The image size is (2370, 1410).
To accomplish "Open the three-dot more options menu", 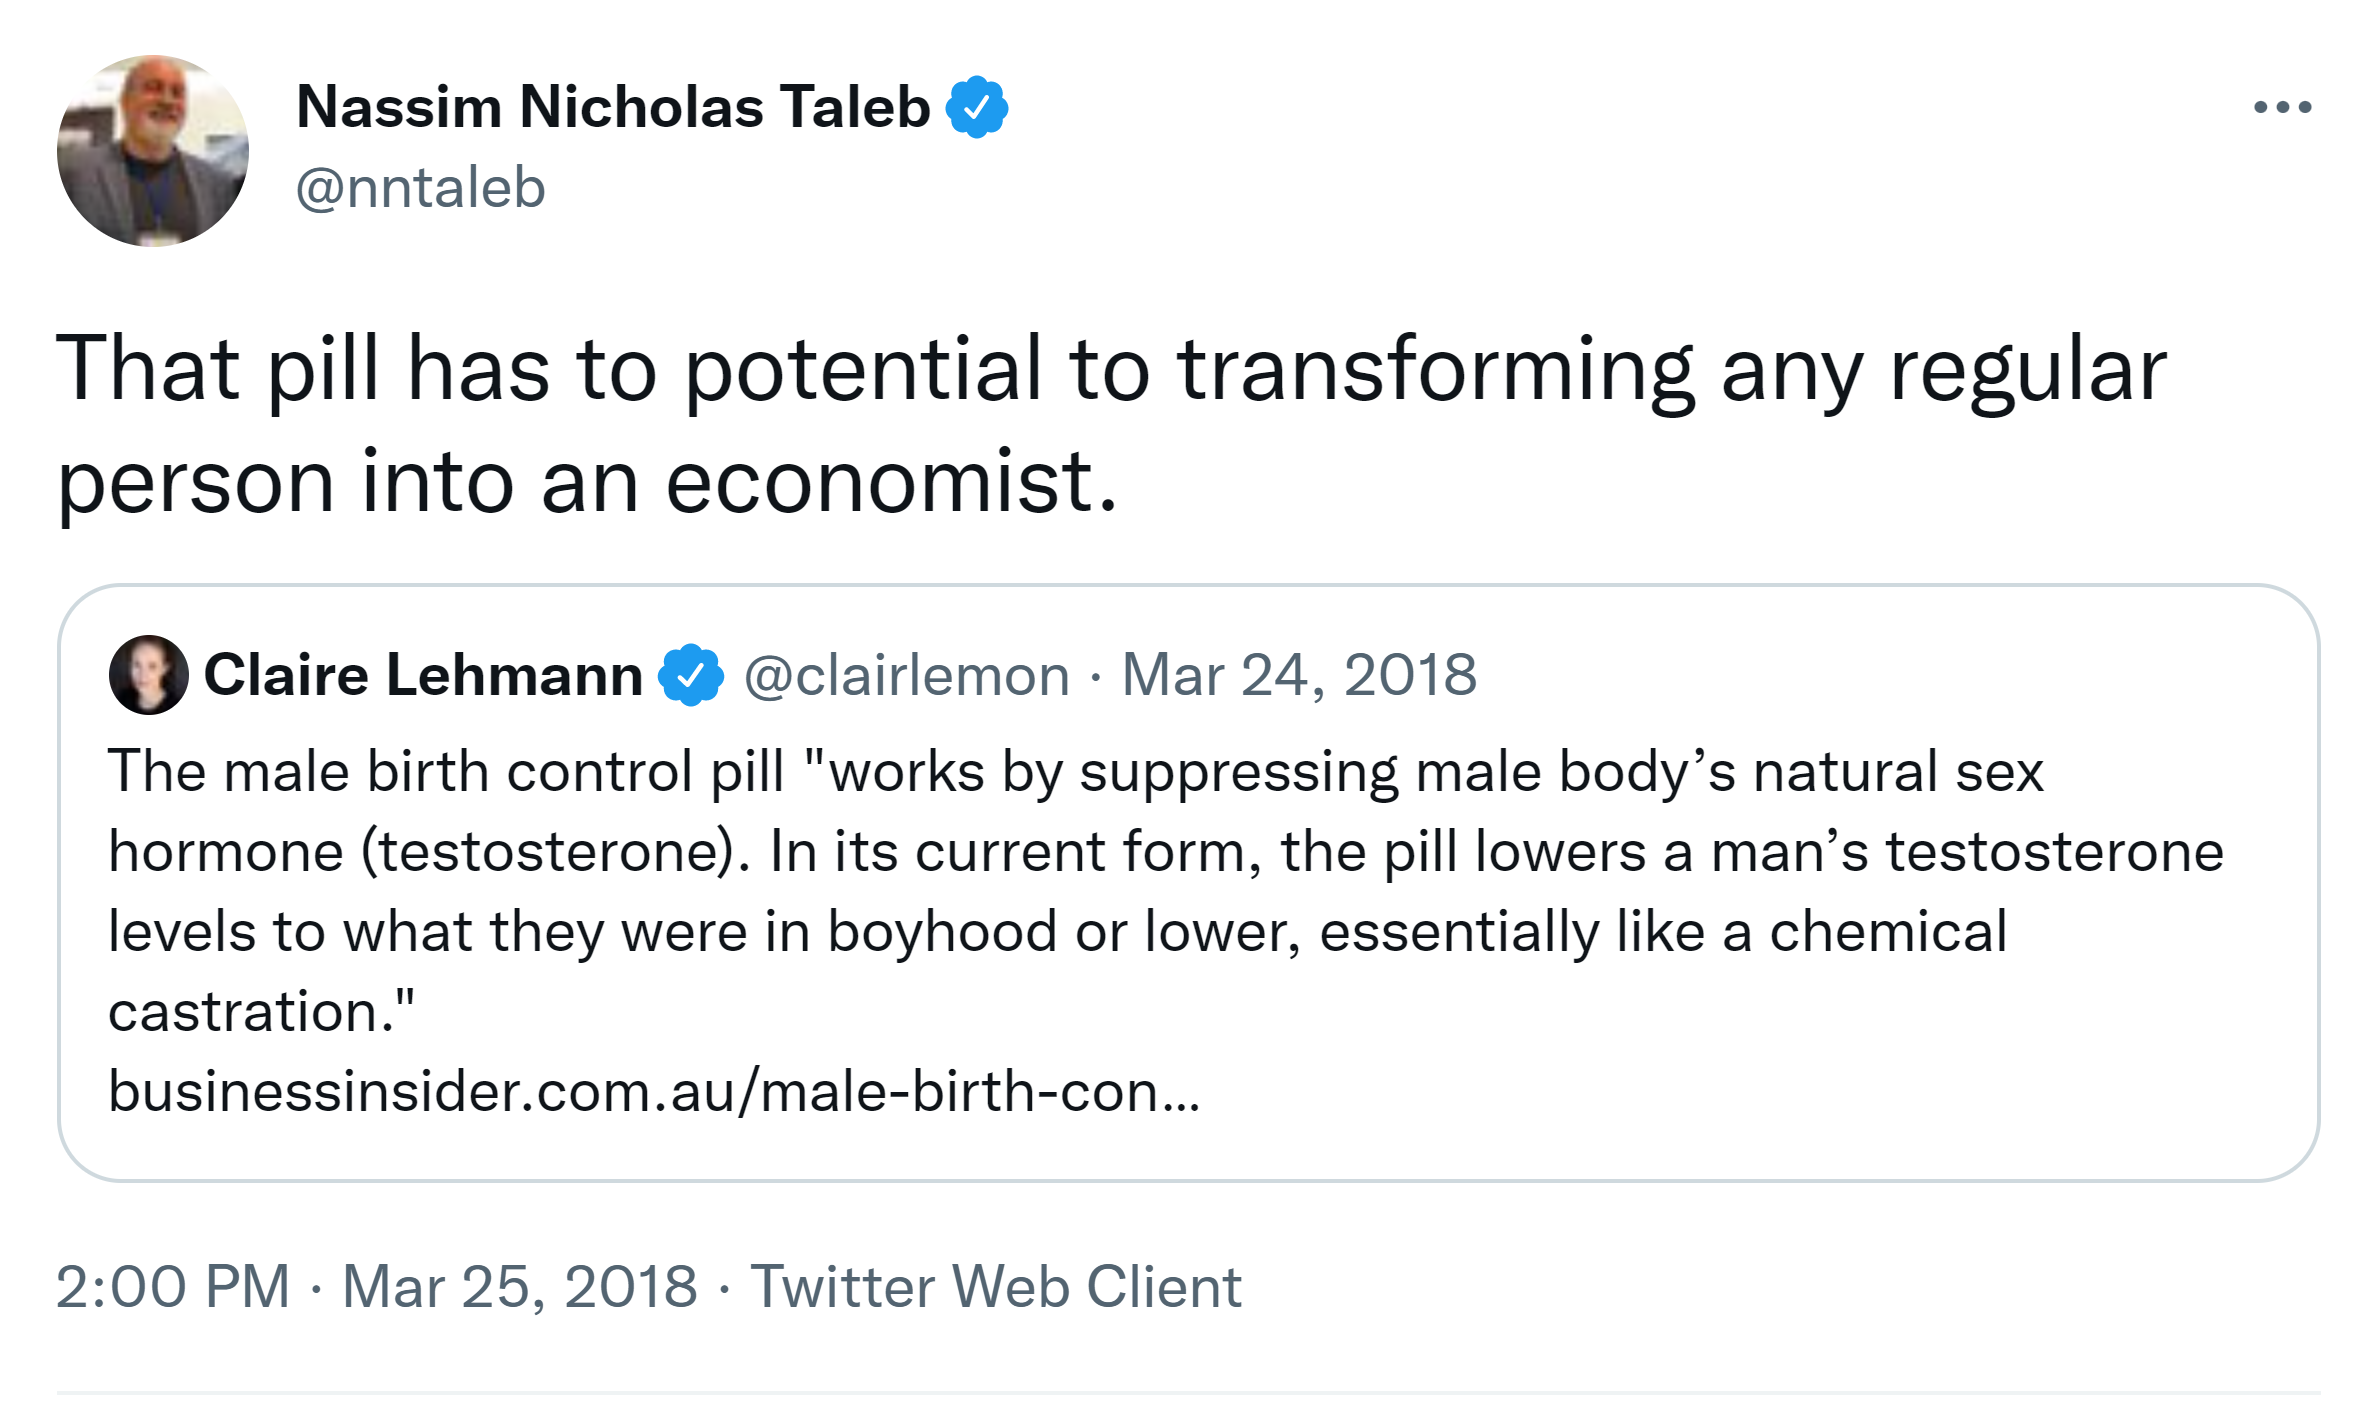I will click(x=2282, y=107).
